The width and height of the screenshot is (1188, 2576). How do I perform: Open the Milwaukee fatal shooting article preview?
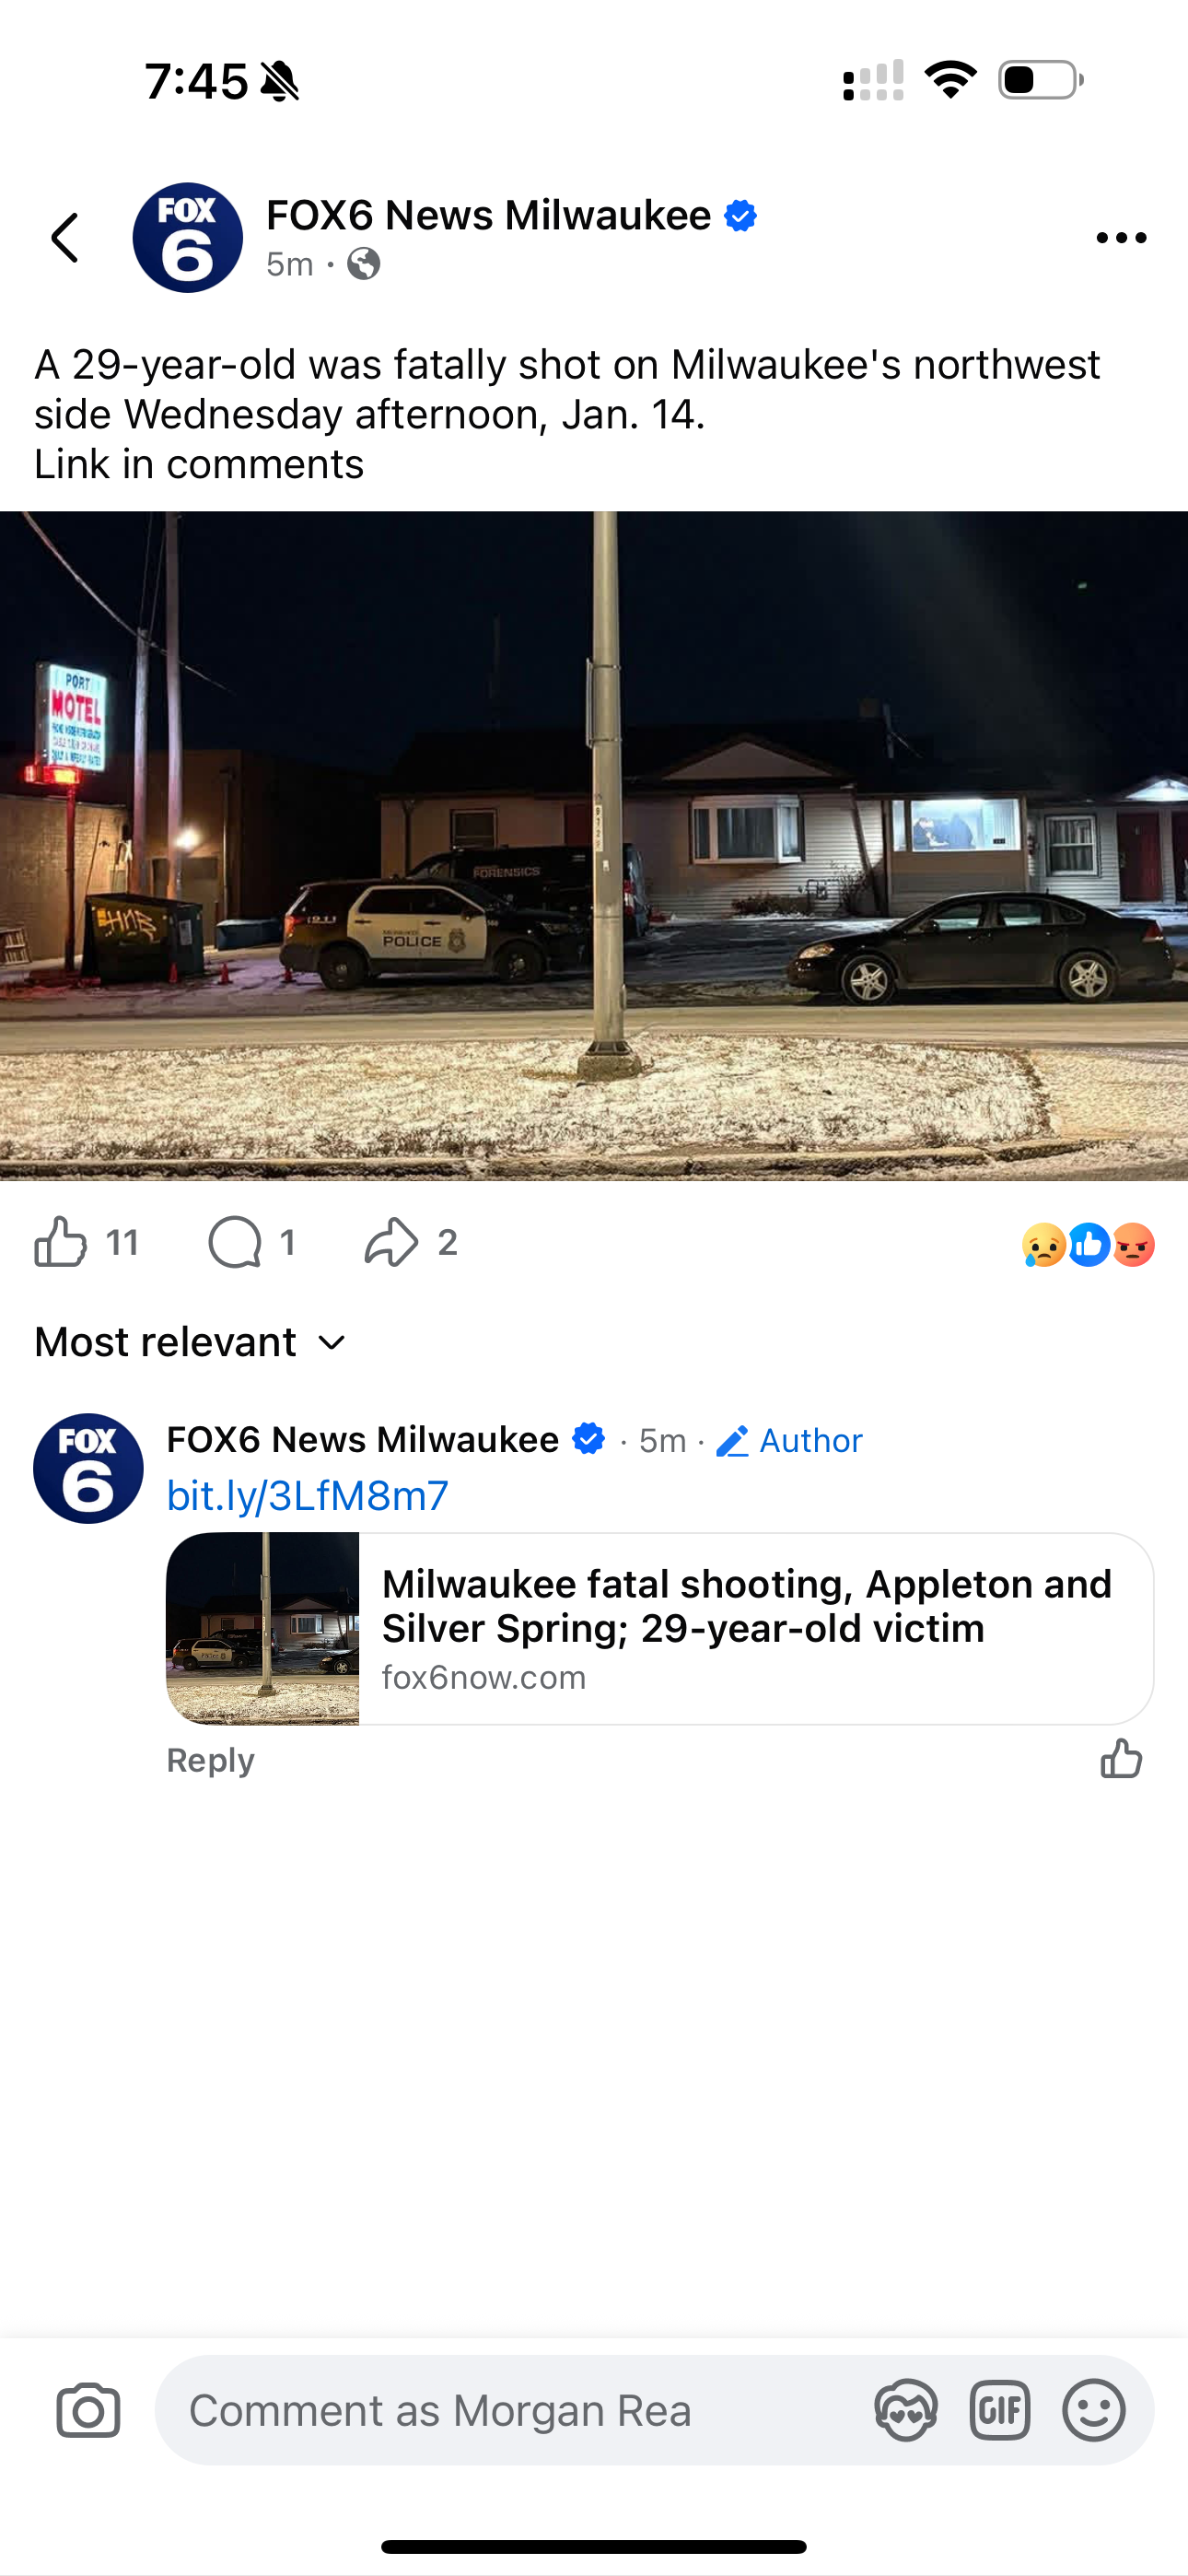click(x=660, y=1628)
